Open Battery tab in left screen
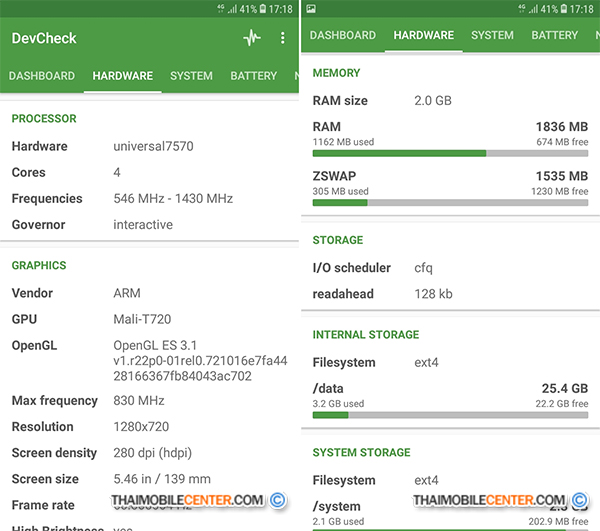600x531 pixels. (x=253, y=76)
